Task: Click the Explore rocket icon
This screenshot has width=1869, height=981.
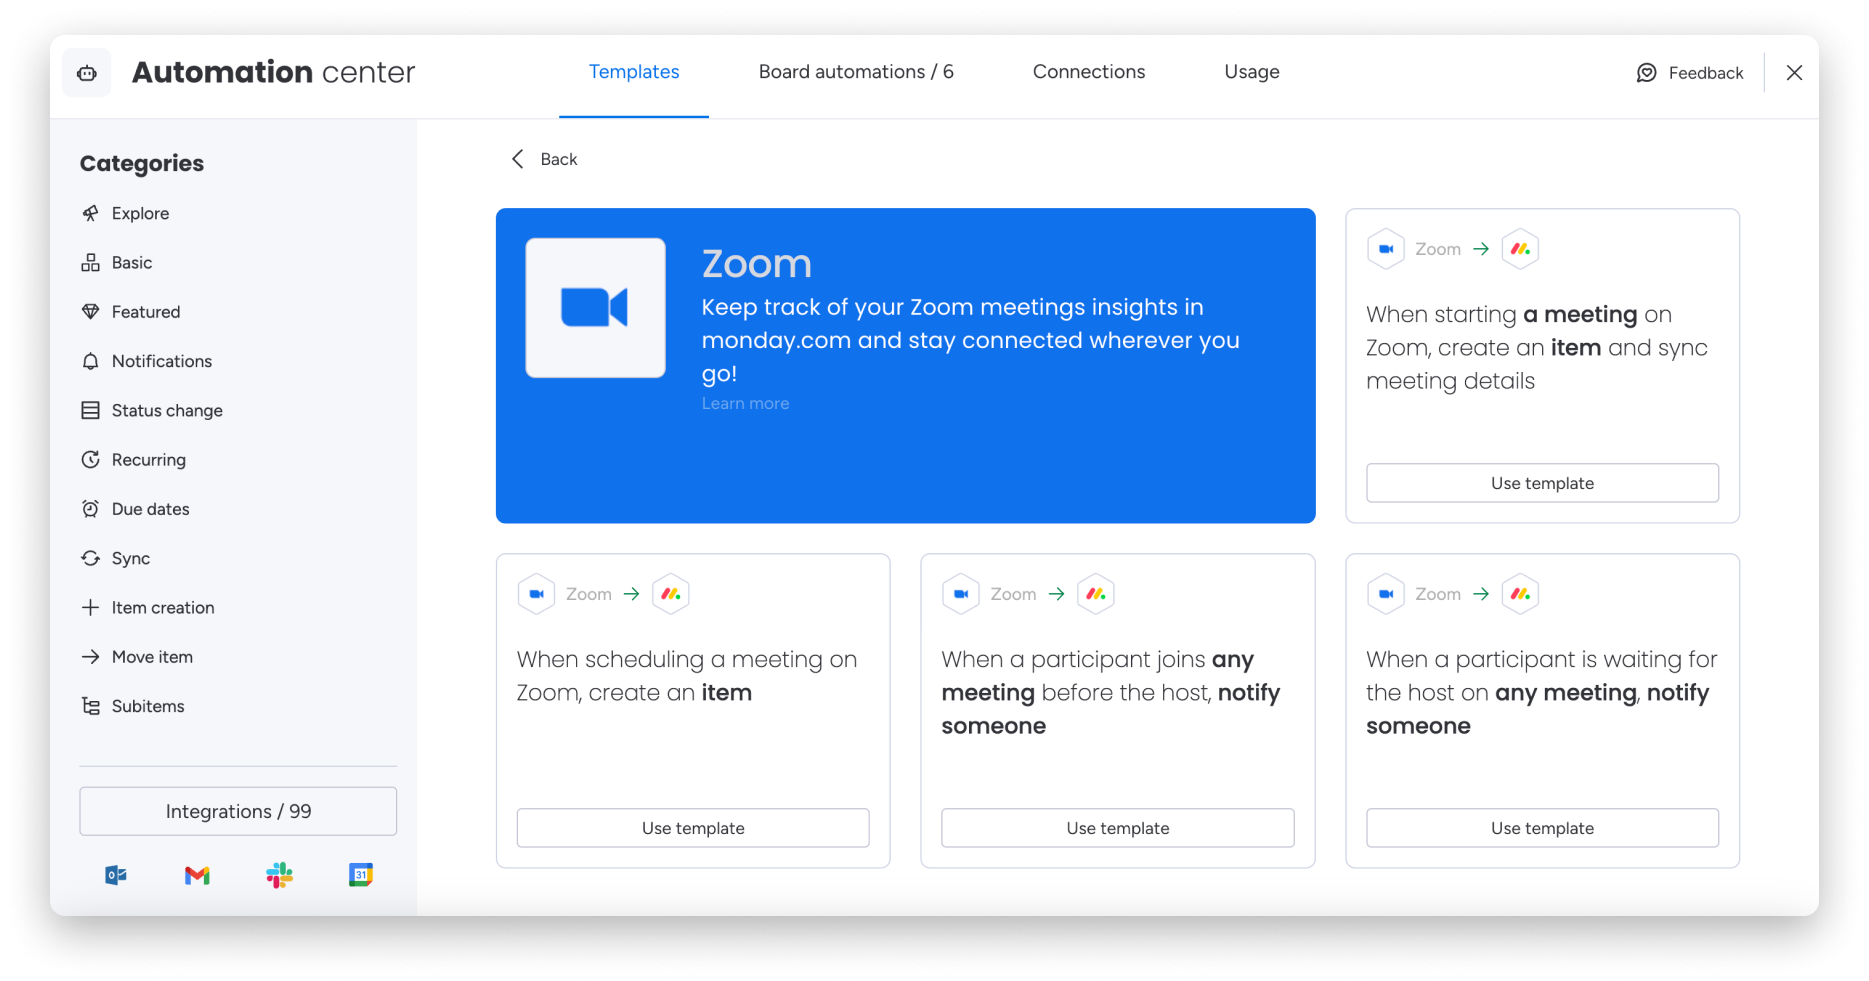Action: click(91, 213)
